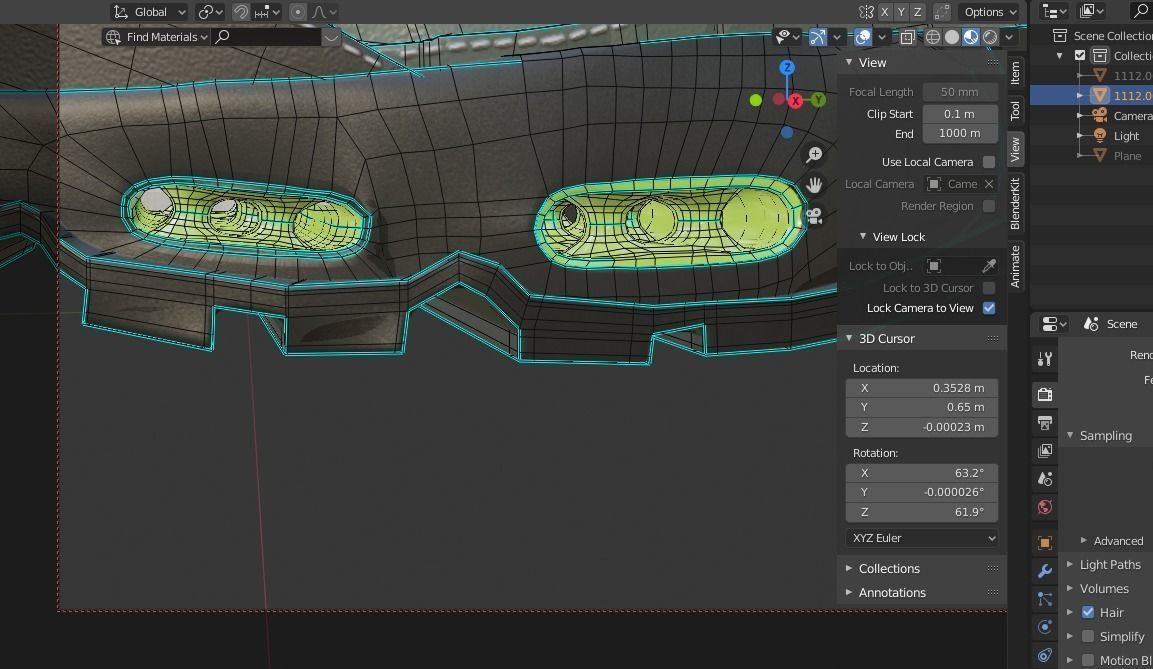Switch to rendered shading mode

click(x=990, y=37)
